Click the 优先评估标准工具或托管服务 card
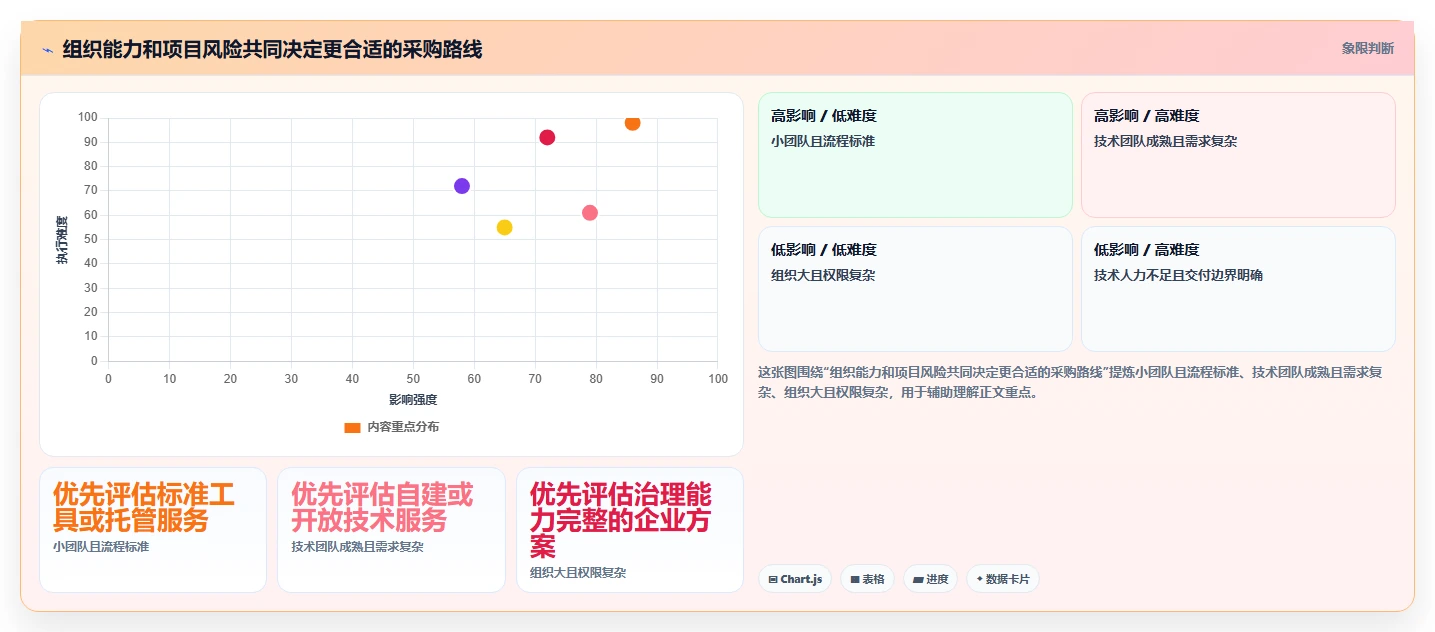 (153, 530)
